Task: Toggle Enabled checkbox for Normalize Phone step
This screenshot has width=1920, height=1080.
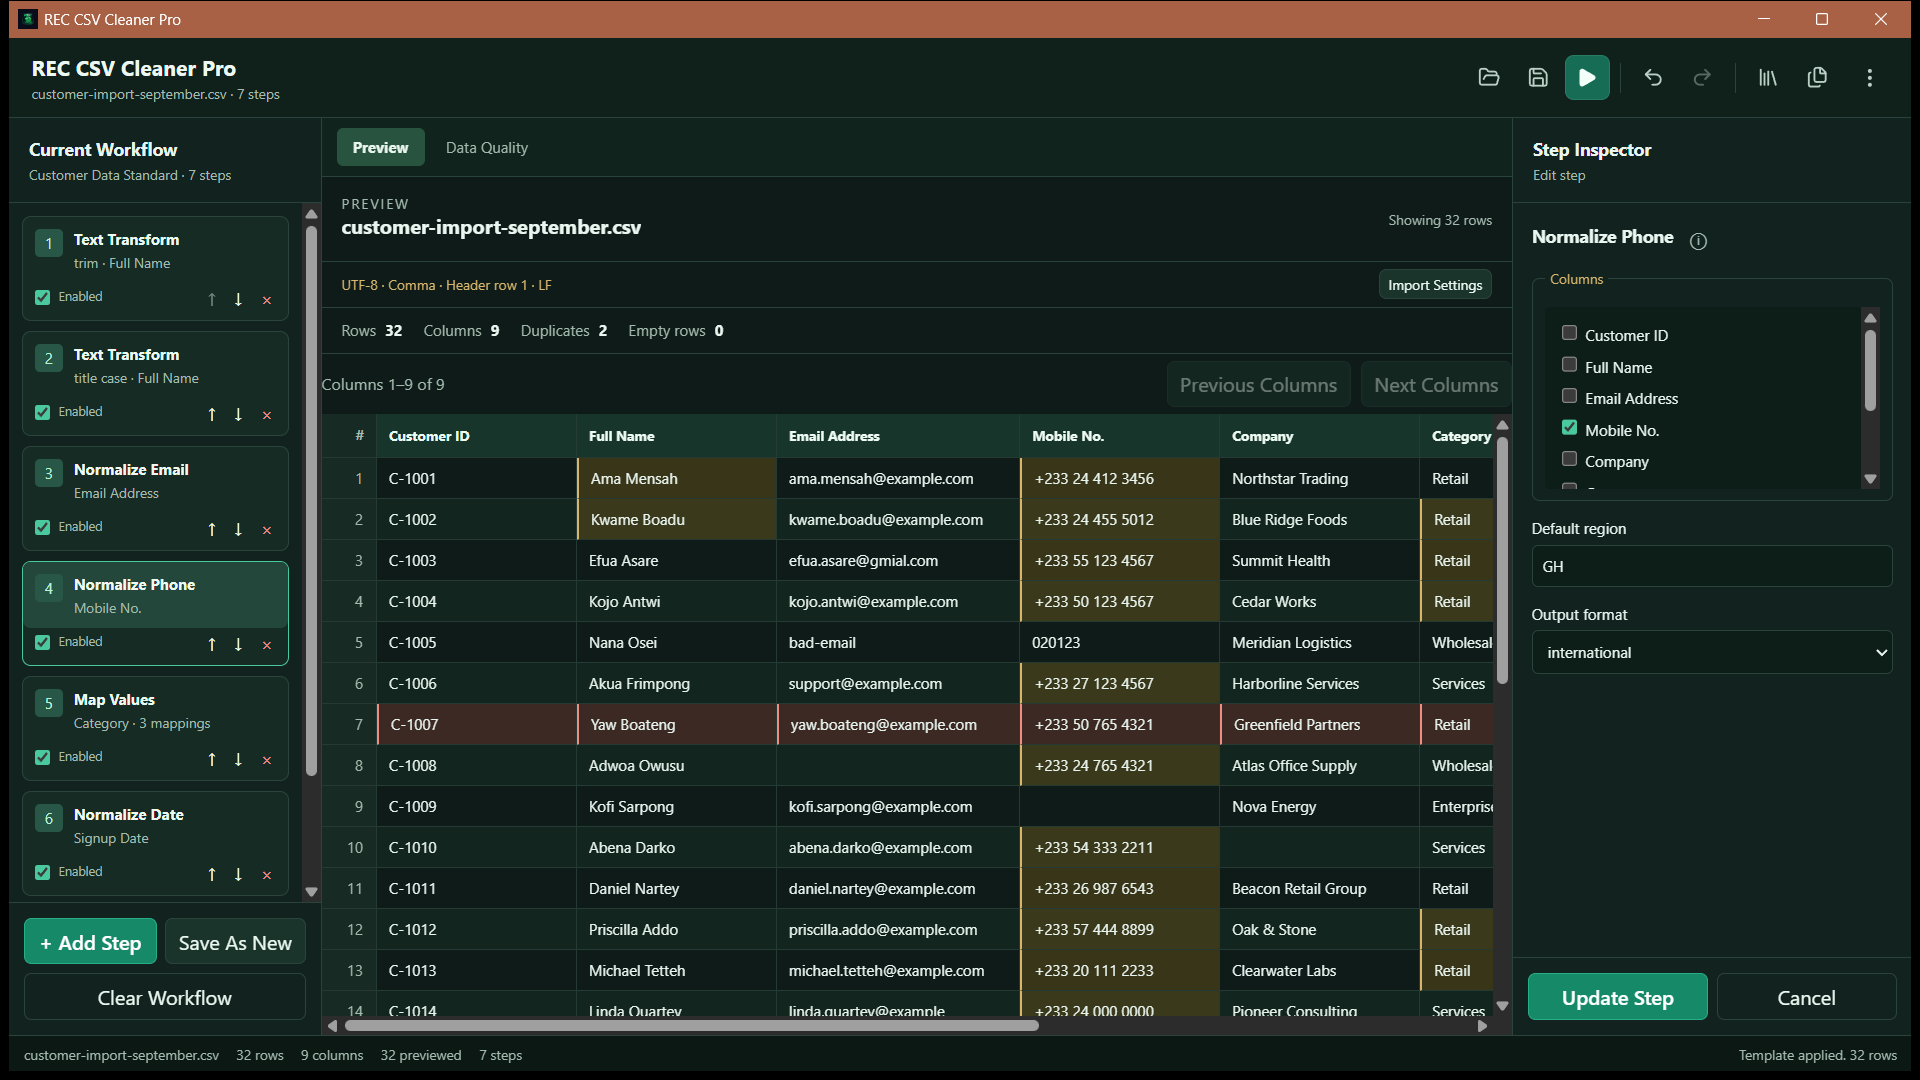Action: coord(43,642)
